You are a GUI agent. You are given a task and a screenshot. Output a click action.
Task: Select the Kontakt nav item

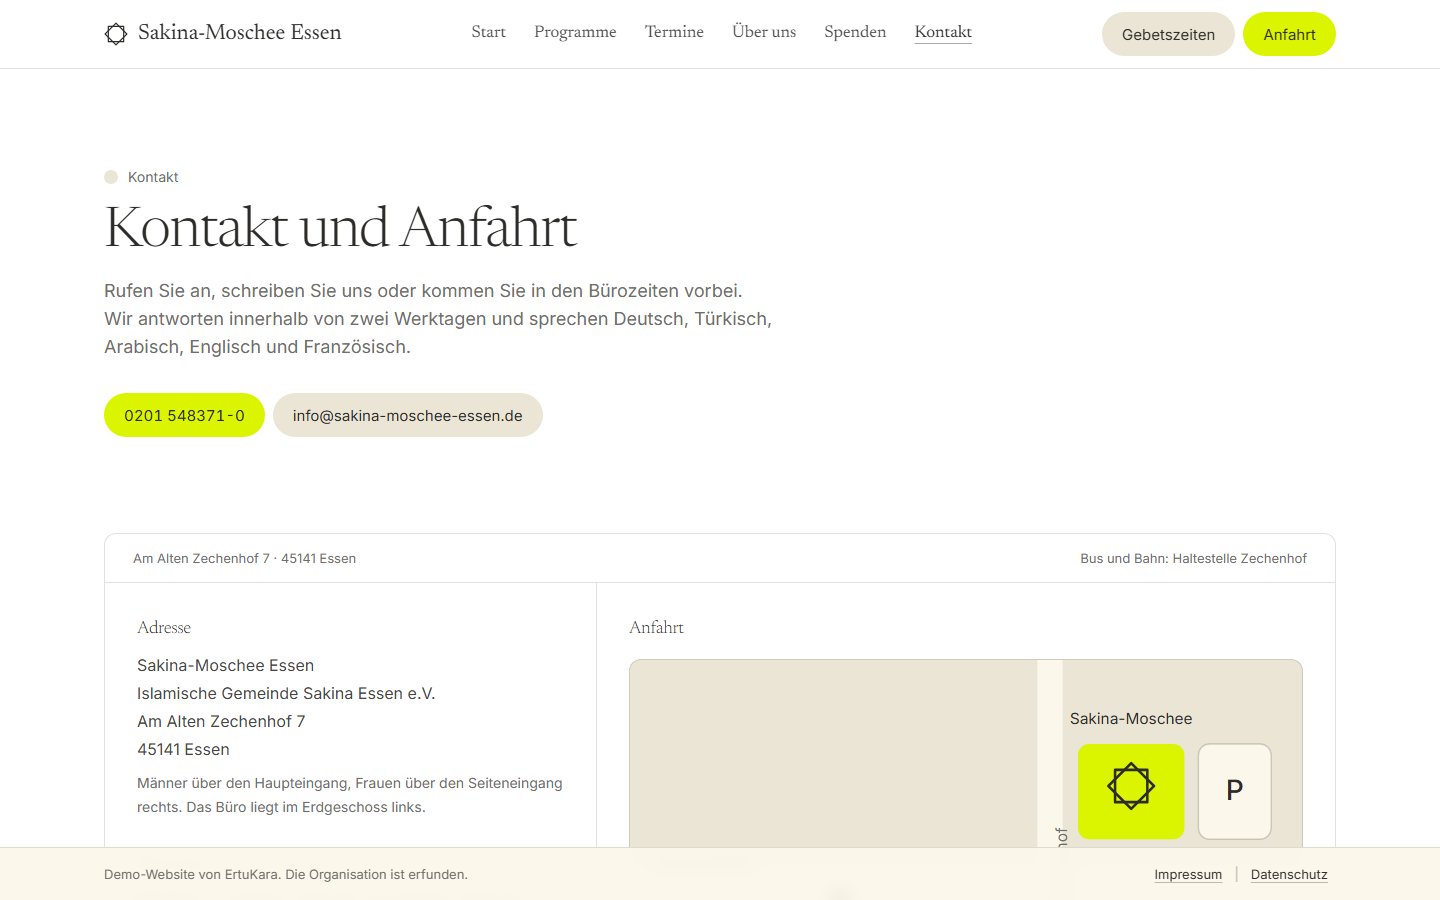(x=943, y=32)
